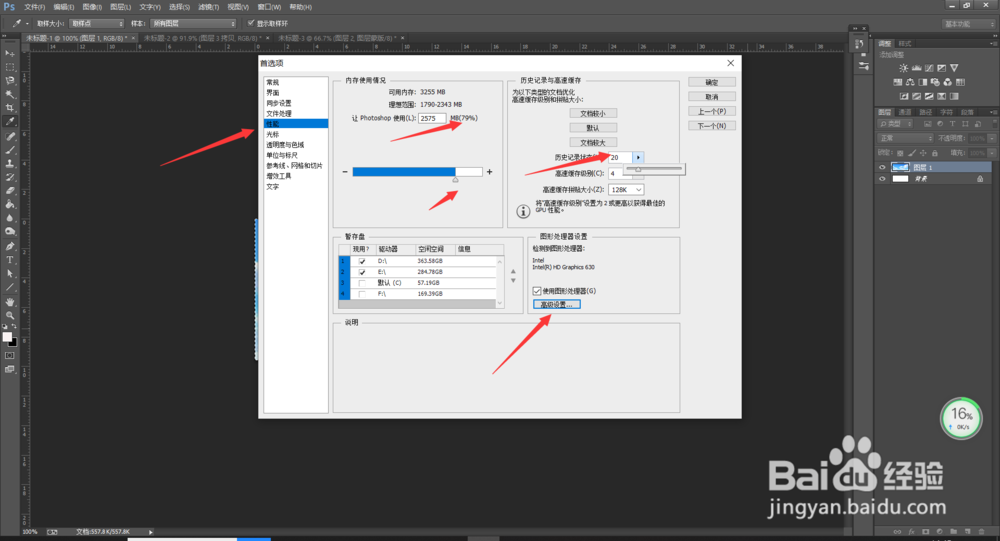1000x541 pixels.
Task: Select the Pen tool
Action: (x=10, y=246)
